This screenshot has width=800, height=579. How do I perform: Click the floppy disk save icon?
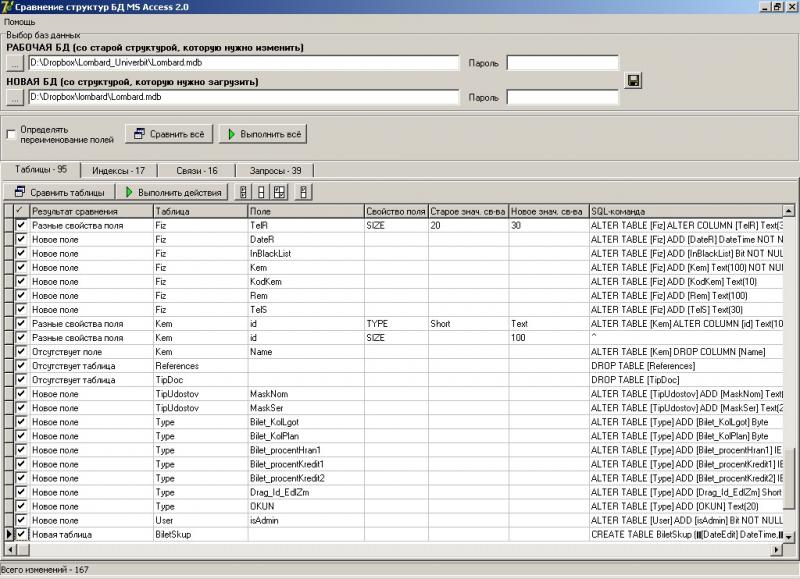633,81
